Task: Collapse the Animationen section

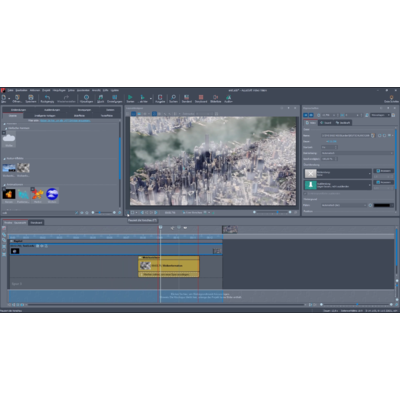Action: [x=5, y=184]
